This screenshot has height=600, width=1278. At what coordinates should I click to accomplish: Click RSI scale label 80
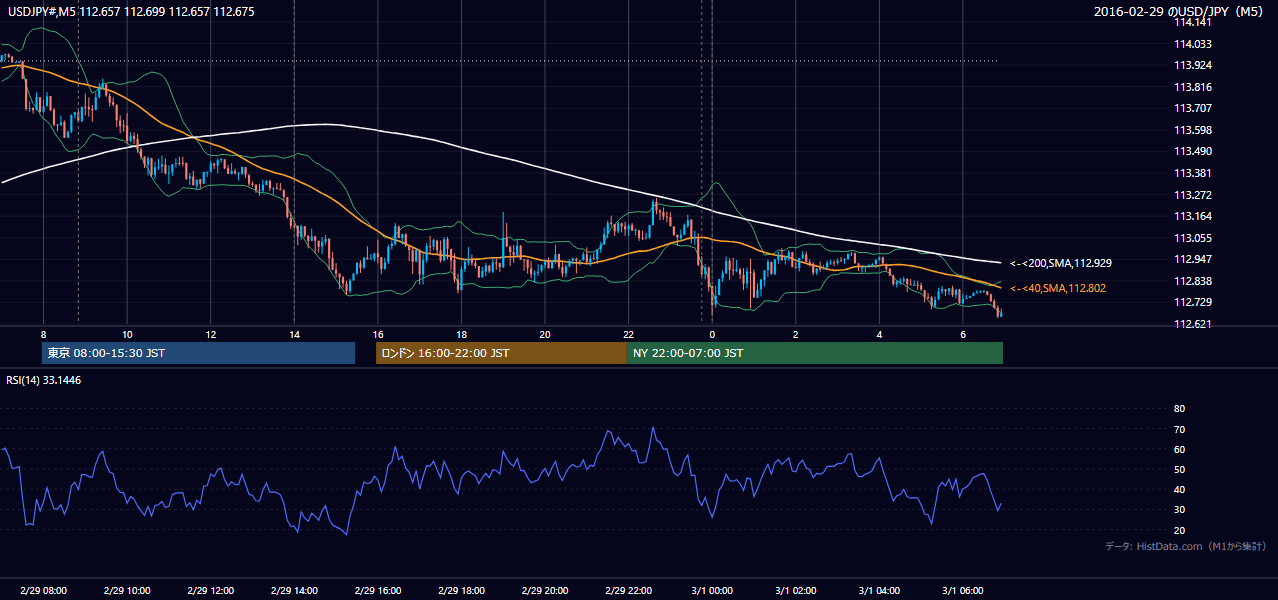click(1179, 409)
